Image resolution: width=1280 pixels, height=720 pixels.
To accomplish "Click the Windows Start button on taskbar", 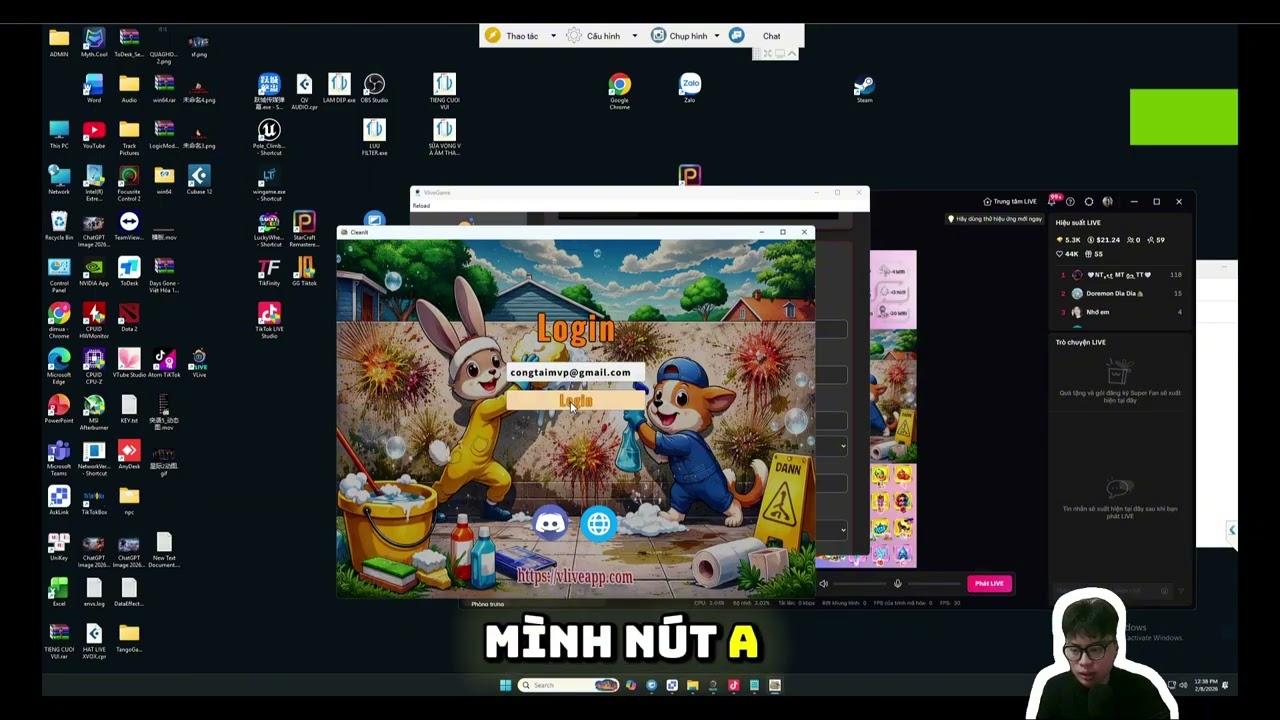I will (x=505, y=685).
